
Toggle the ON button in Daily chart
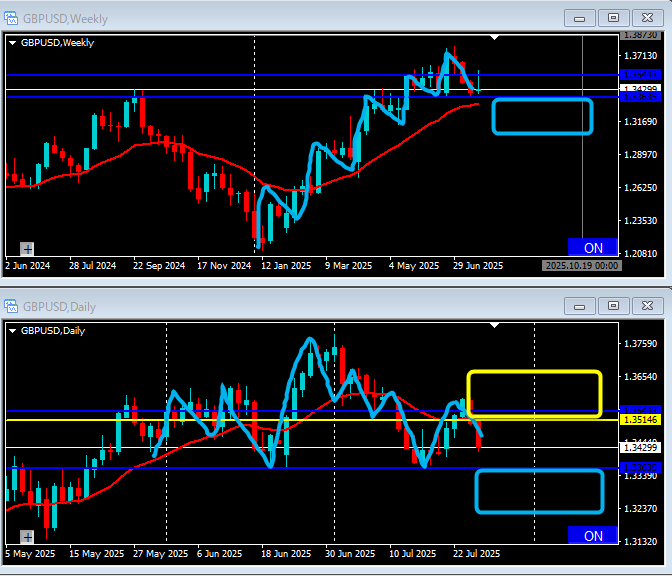(593, 535)
